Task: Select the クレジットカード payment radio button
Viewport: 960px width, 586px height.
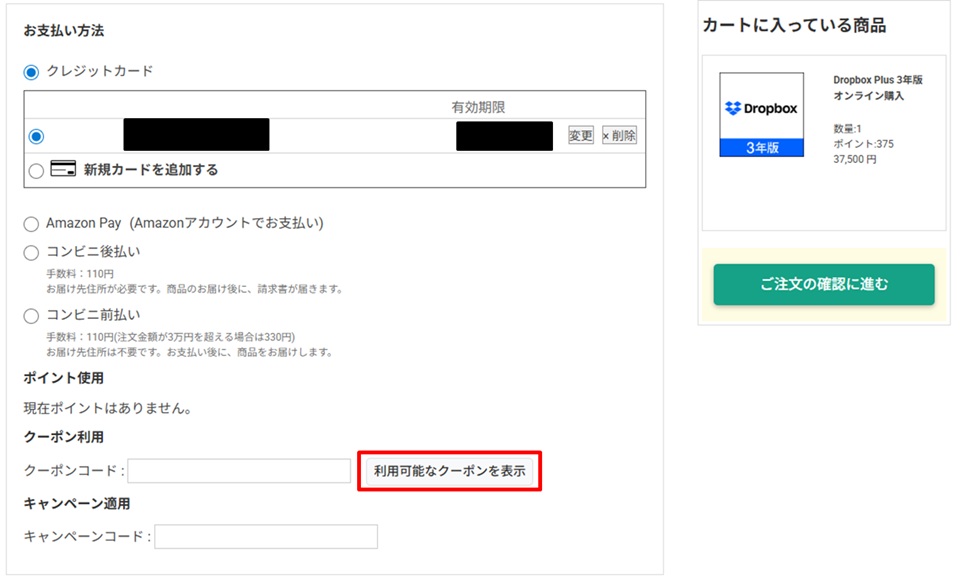Action: point(31,71)
